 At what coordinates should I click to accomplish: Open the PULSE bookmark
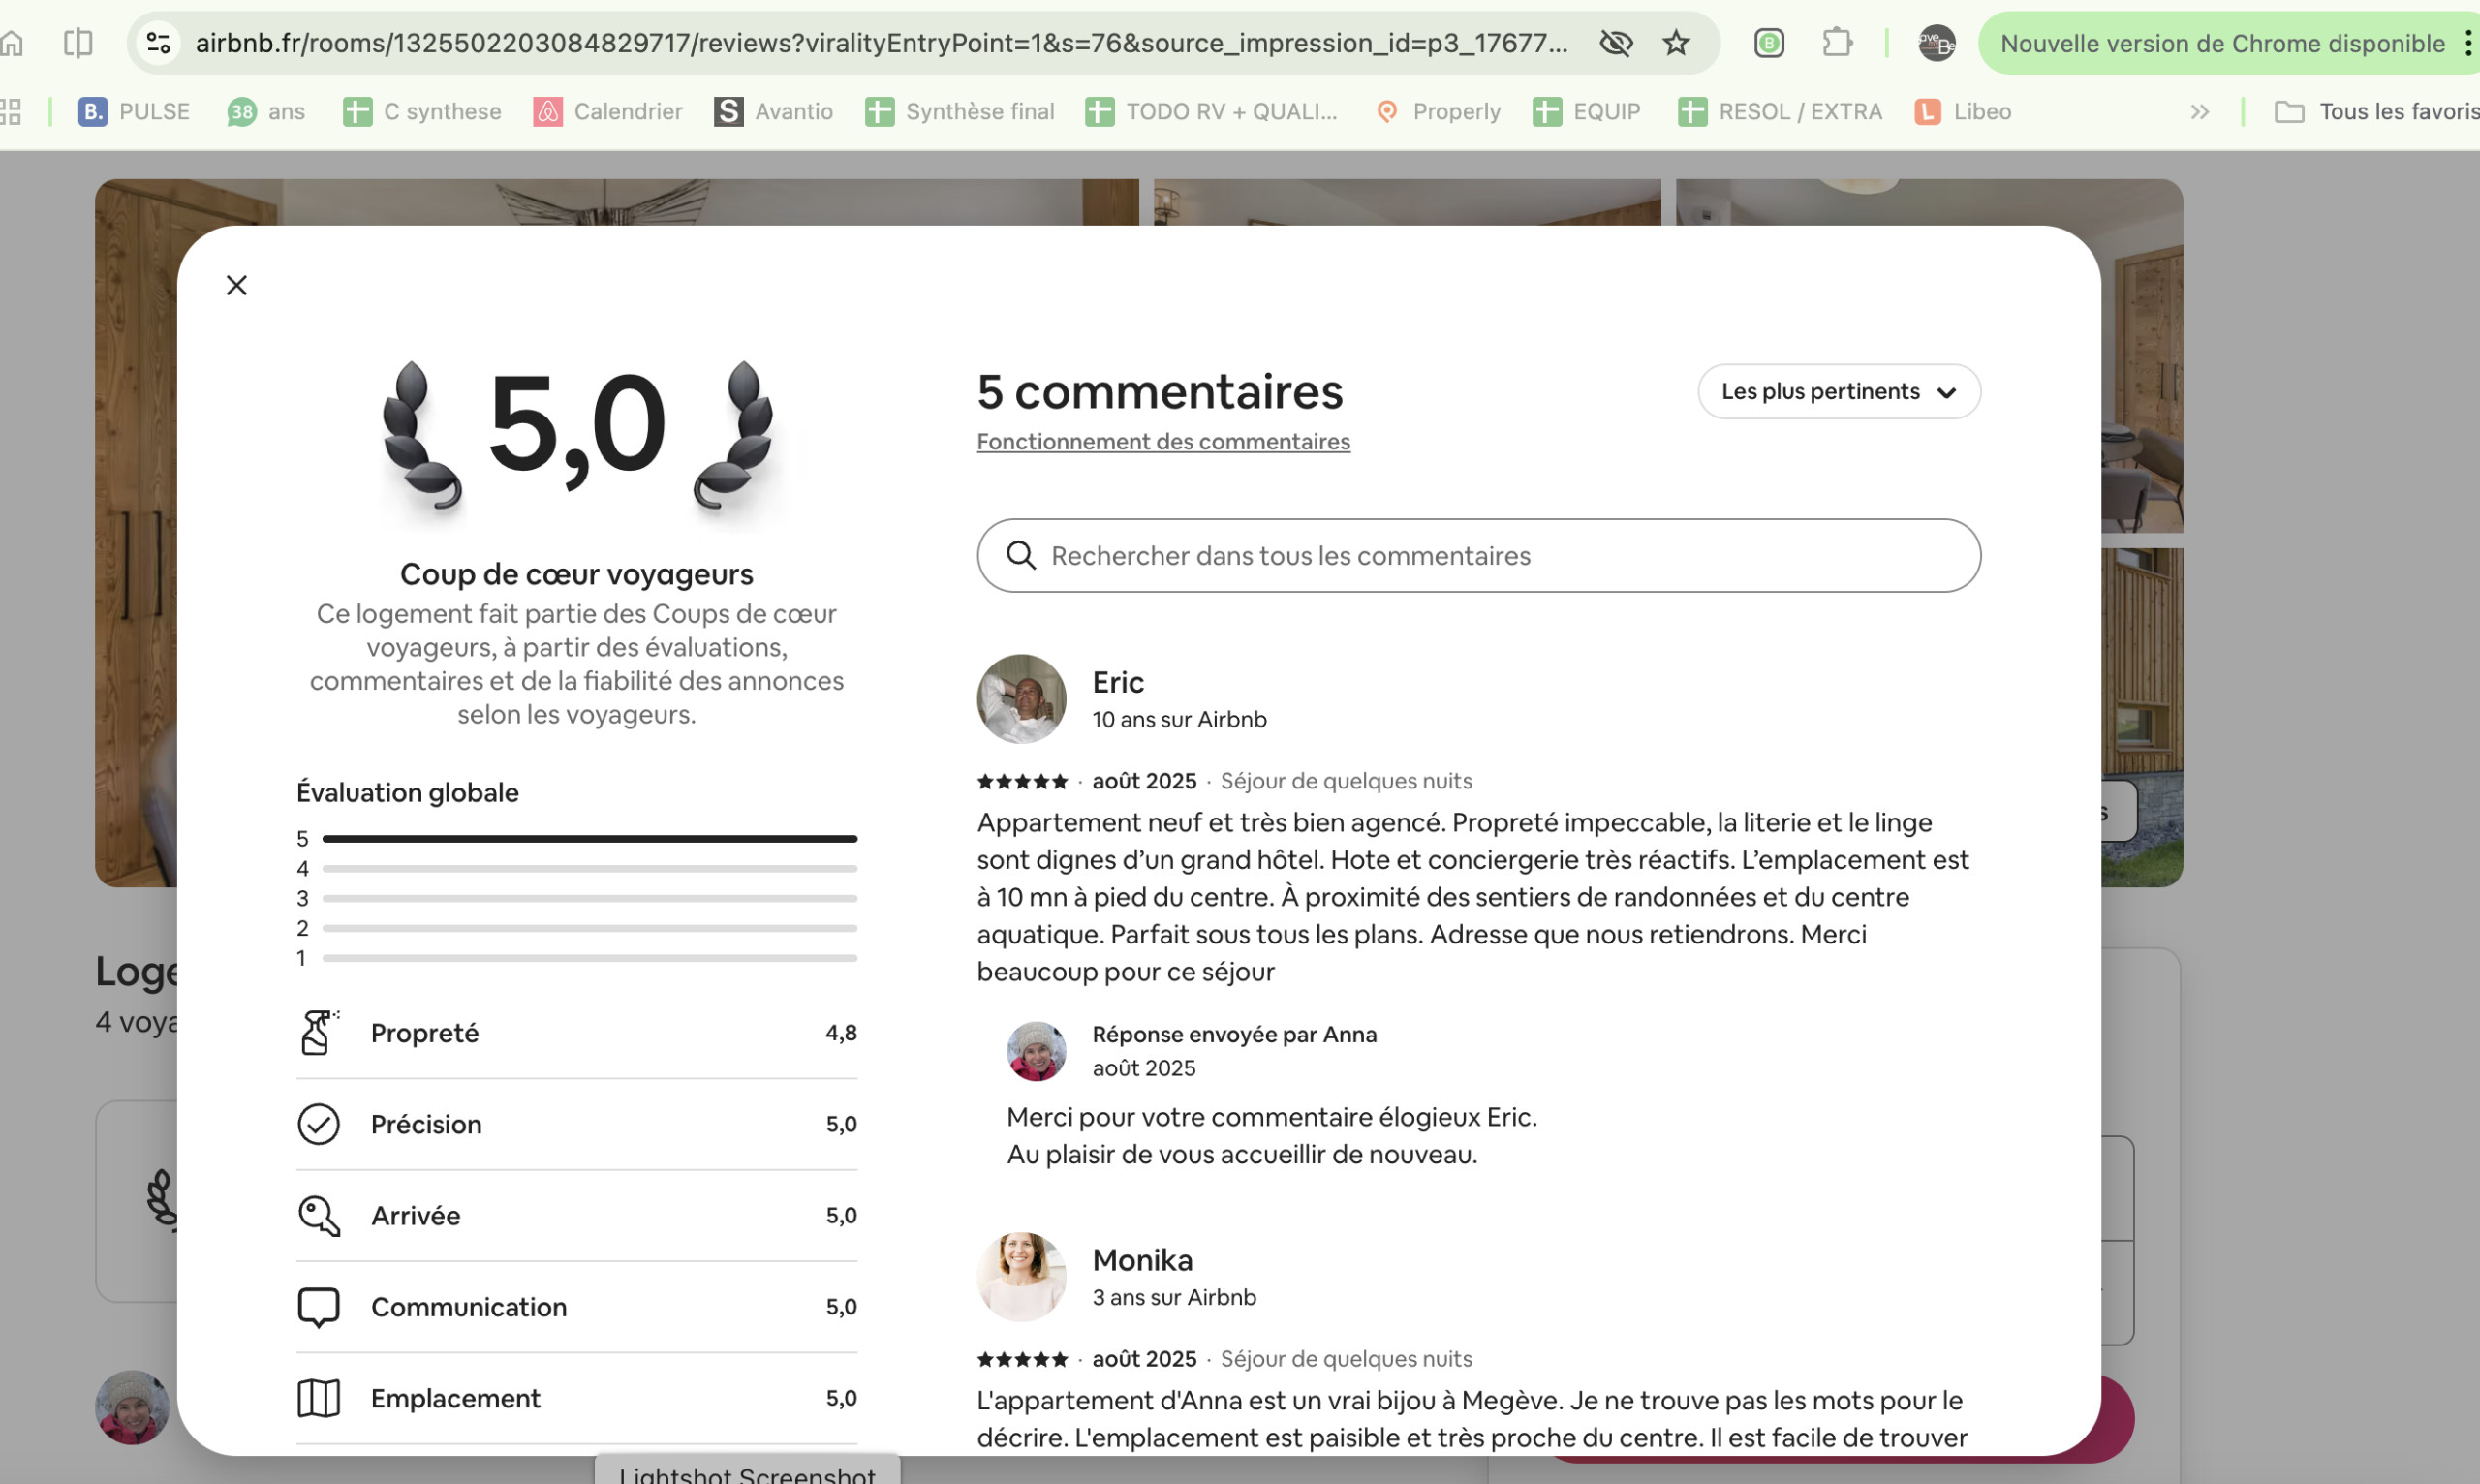(134, 111)
